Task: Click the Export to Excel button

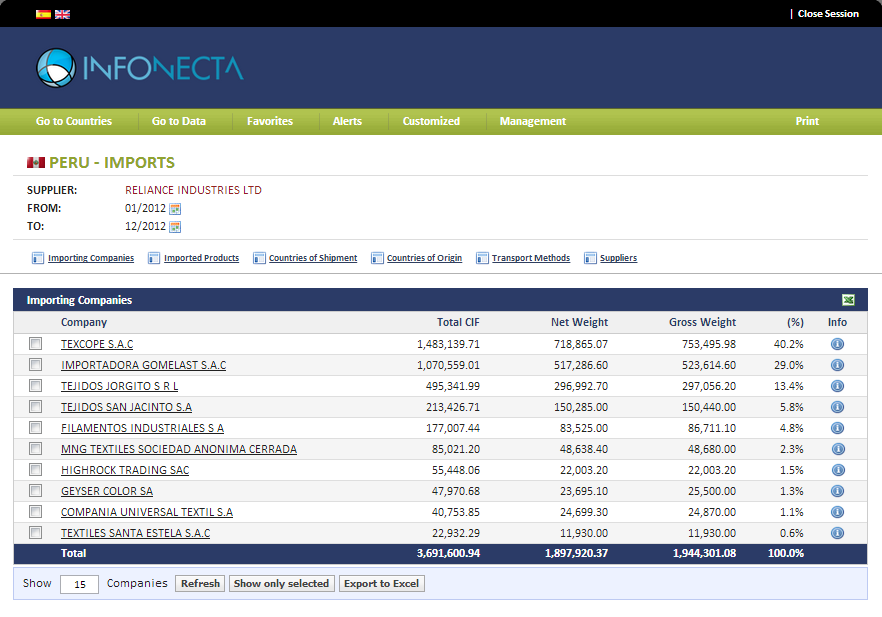Action: coord(381,584)
